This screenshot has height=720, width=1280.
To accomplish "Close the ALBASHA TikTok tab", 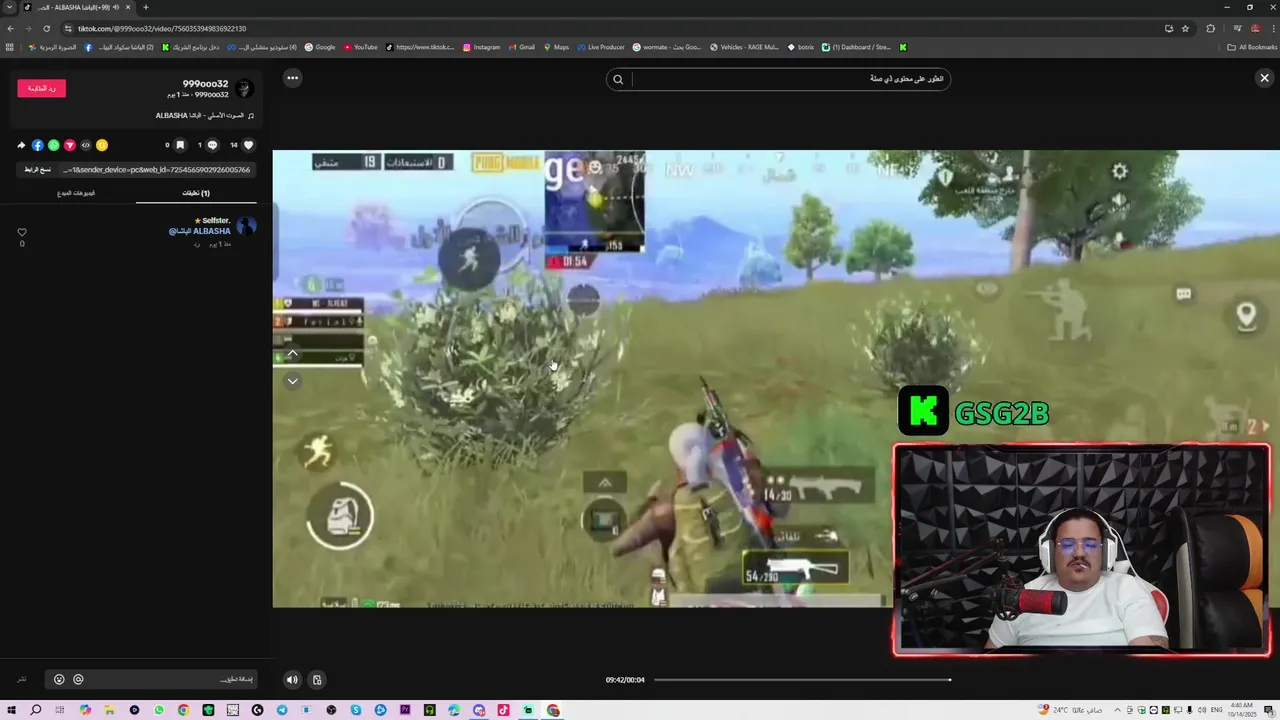I will pyautogui.click(x=128, y=7).
